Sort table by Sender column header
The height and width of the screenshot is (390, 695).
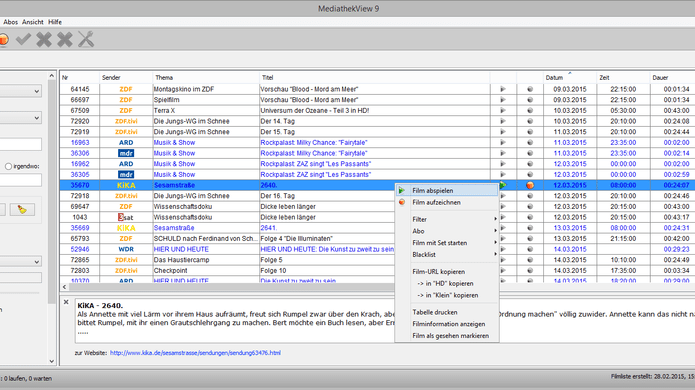126,78
